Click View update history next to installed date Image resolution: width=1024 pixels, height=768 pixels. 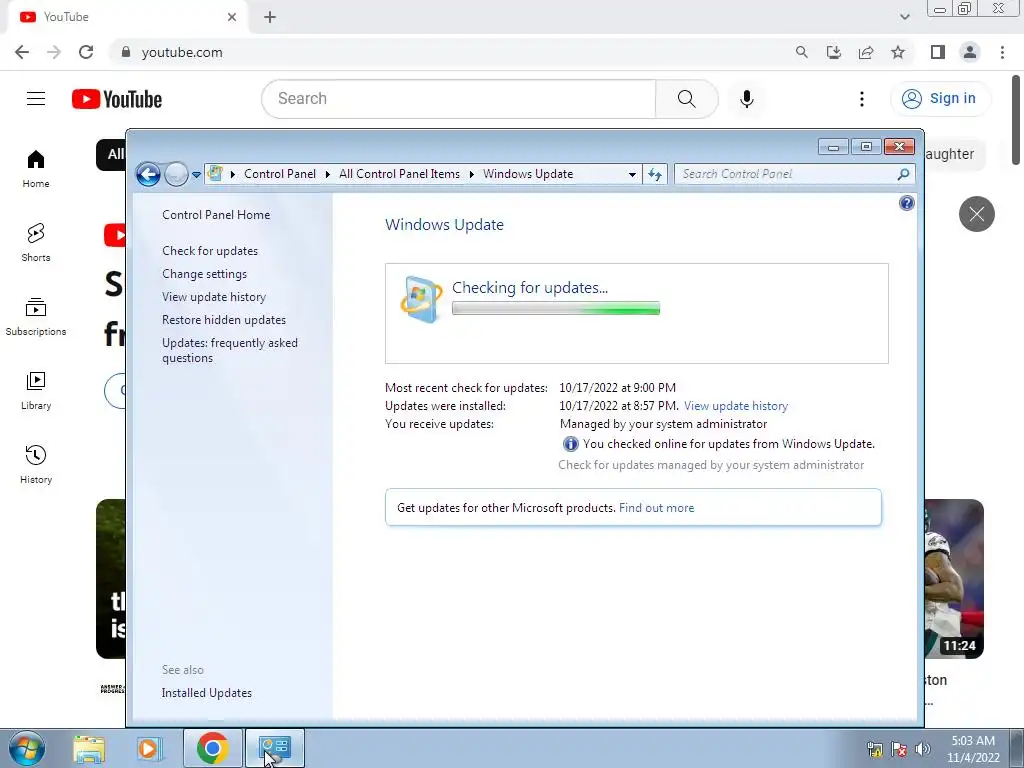(x=735, y=406)
